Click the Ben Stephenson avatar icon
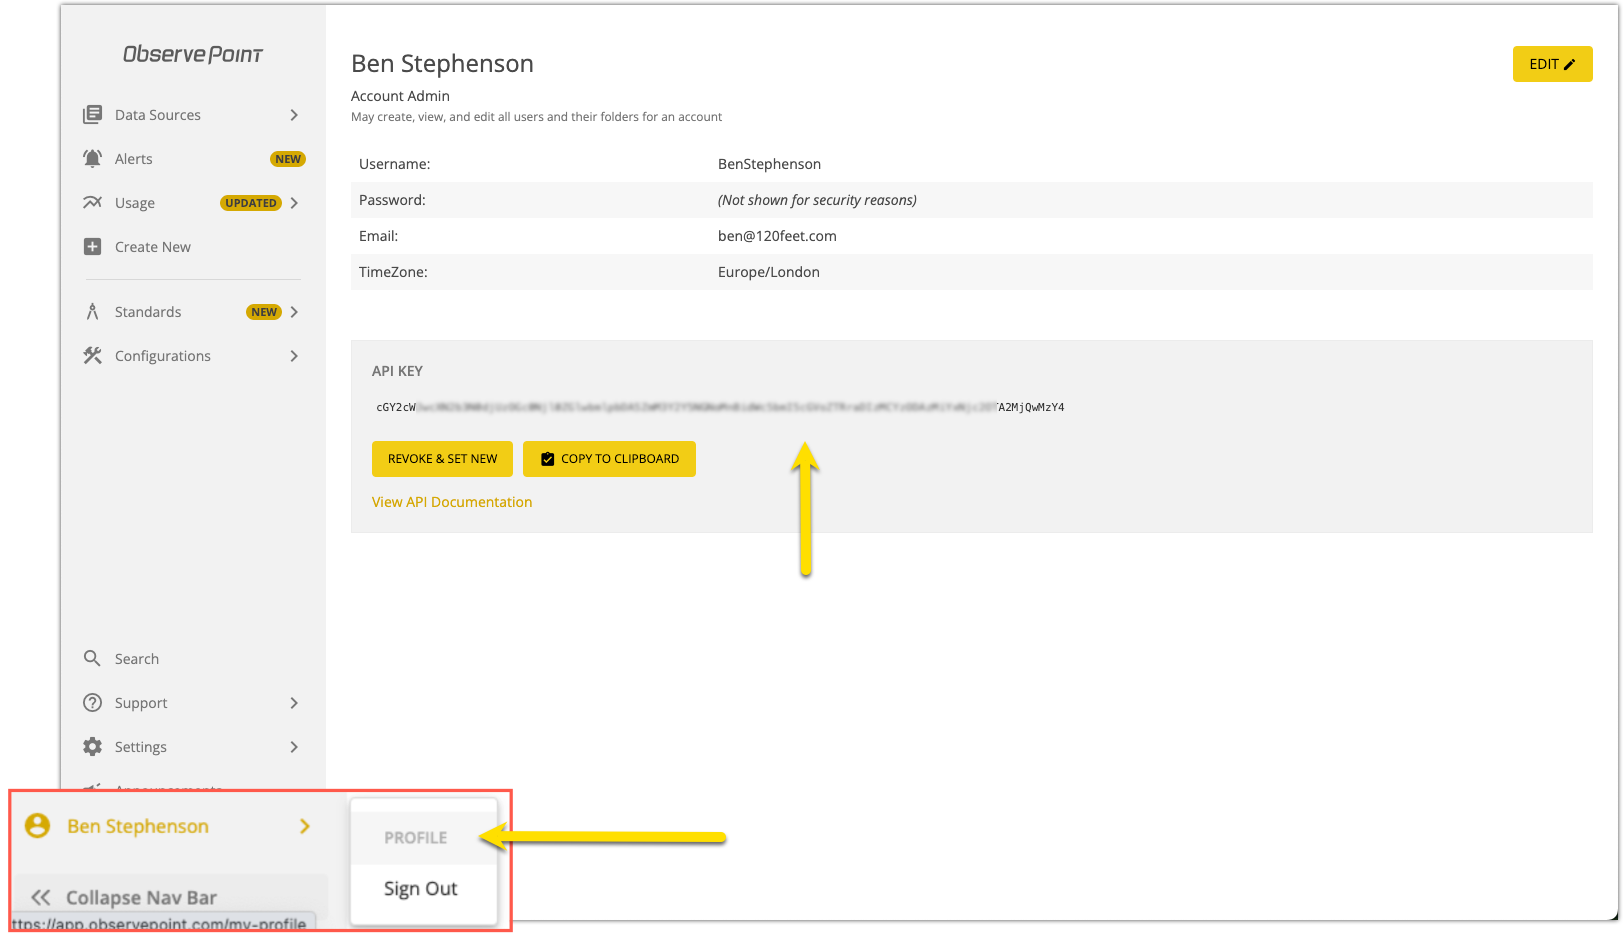This screenshot has width=1623, height=936. pos(37,826)
